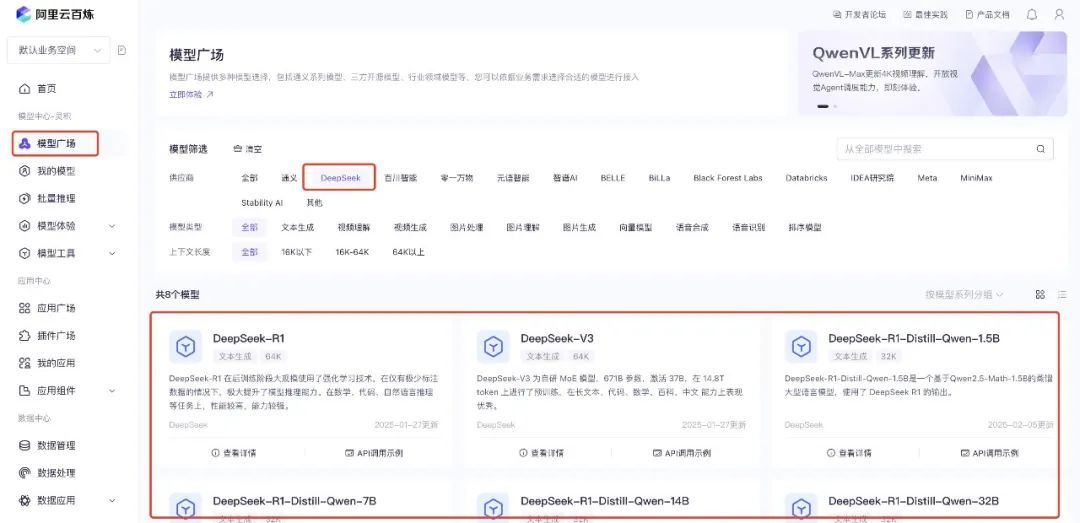The image size is (1080, 523).
Task: Click the DeepSeek-R1-Distill-Qwen-32B card icon
Action: (x=800, y=508)
